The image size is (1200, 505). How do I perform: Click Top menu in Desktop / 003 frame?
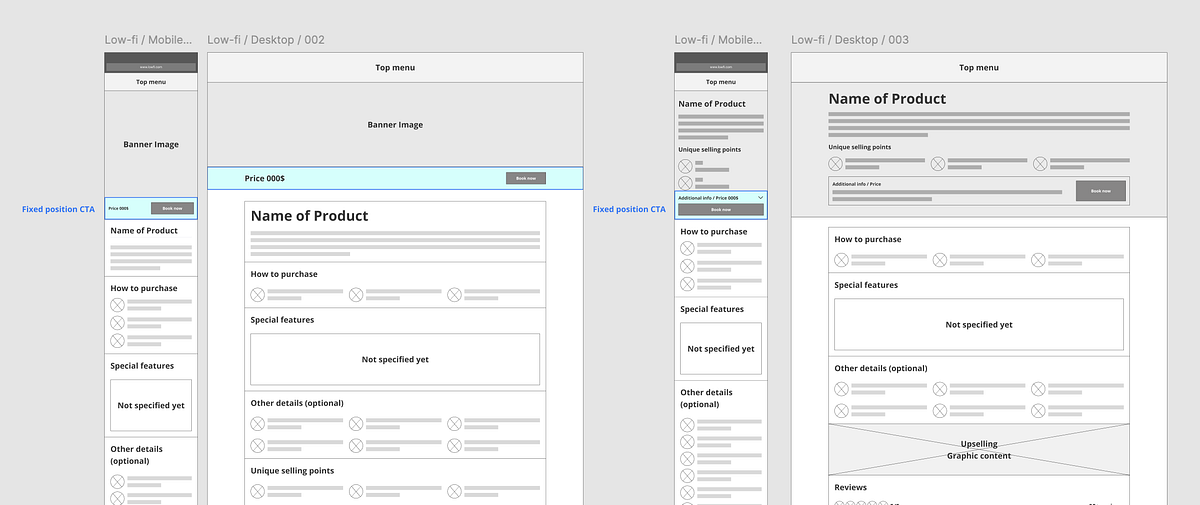[979, 68]
